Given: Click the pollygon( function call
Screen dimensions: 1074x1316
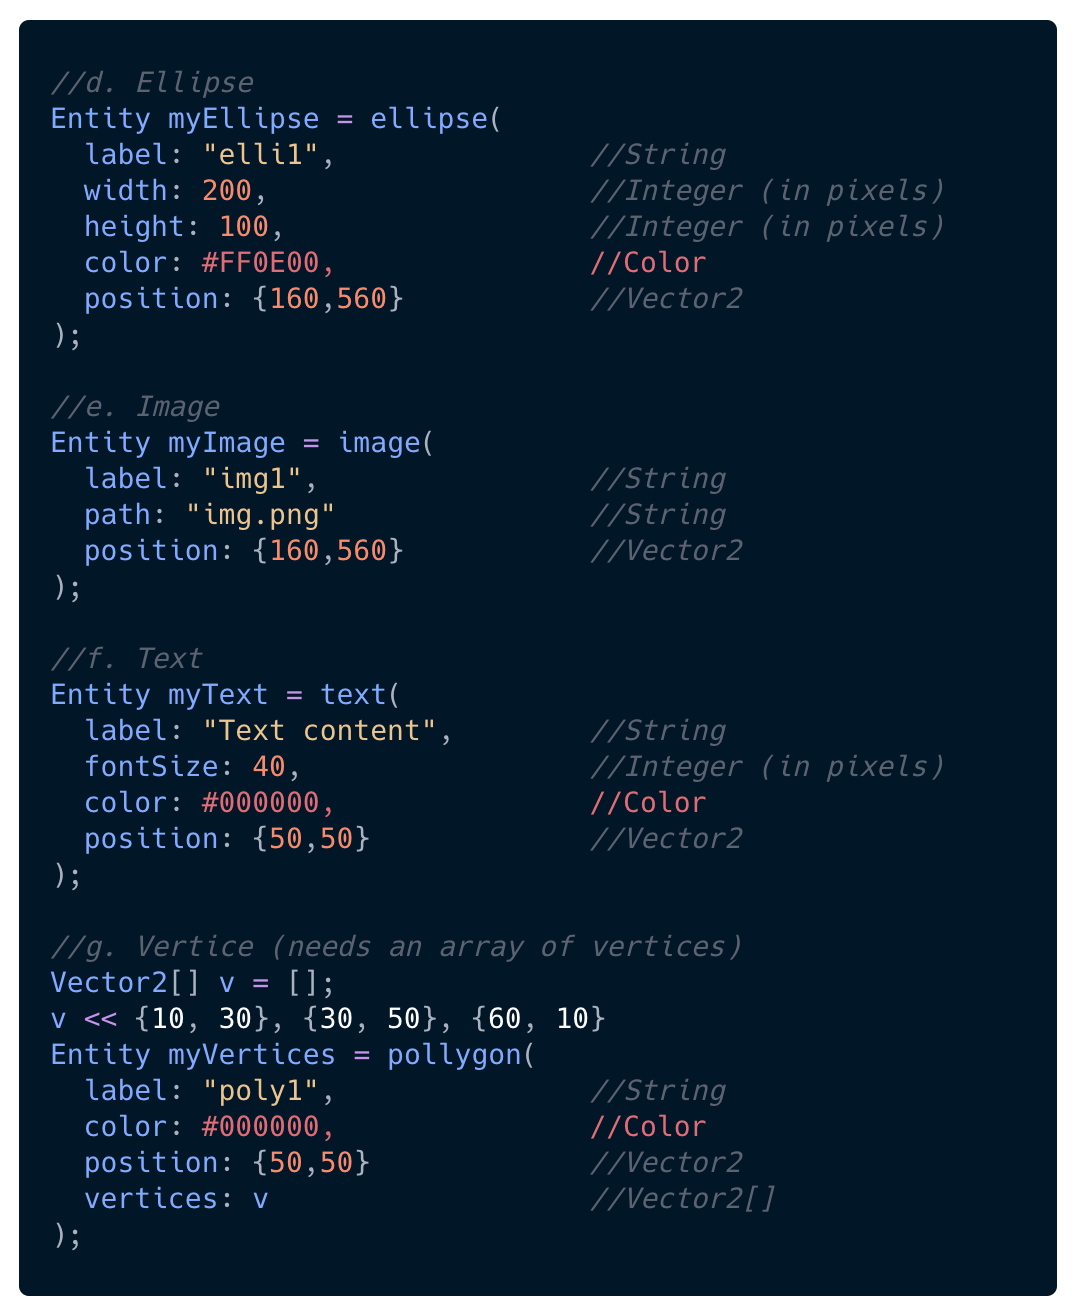Looking at the screenshot, I should click(462, 1055).
